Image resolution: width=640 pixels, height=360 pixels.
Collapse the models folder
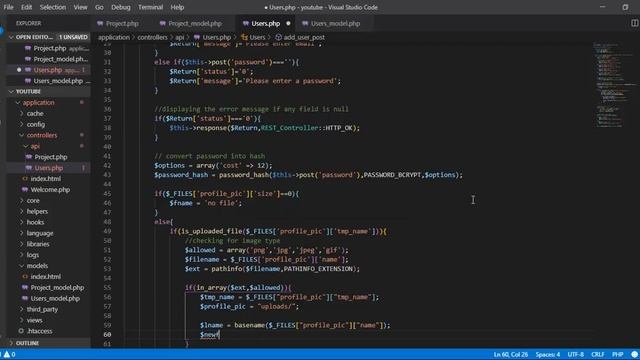point(37,266)
